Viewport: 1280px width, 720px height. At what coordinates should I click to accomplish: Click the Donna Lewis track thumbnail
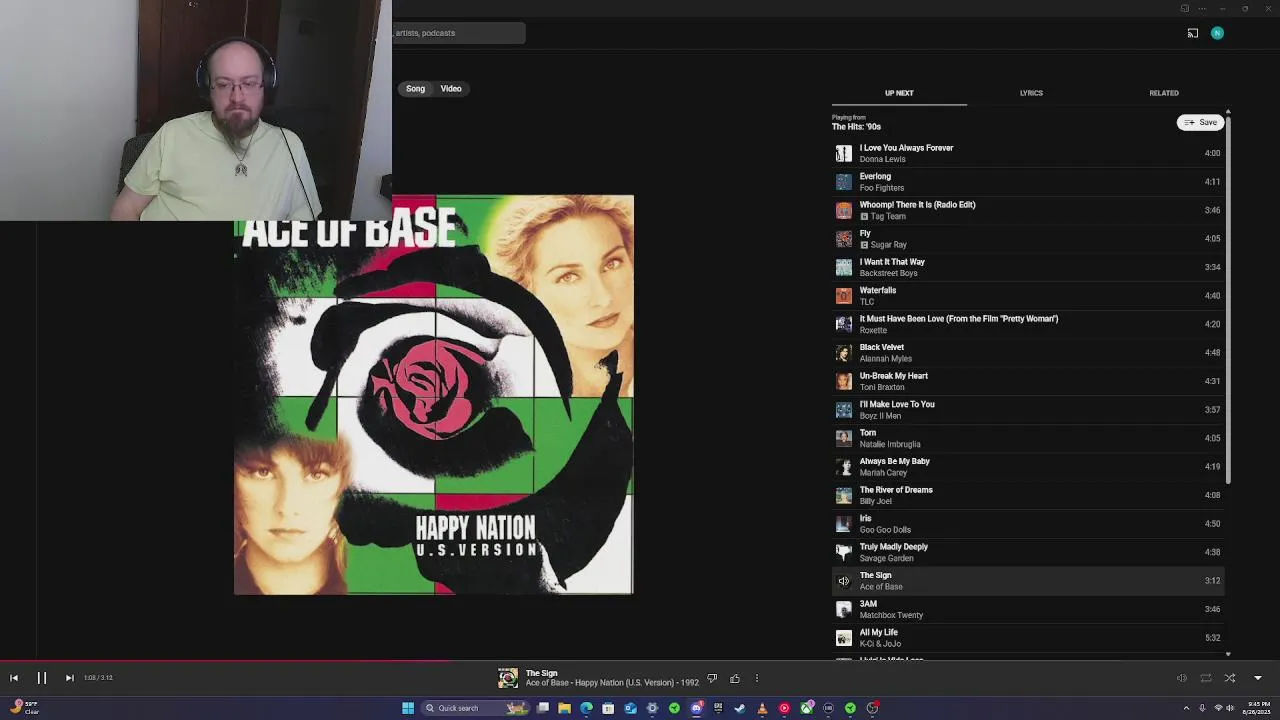click(x=844, y=153)
